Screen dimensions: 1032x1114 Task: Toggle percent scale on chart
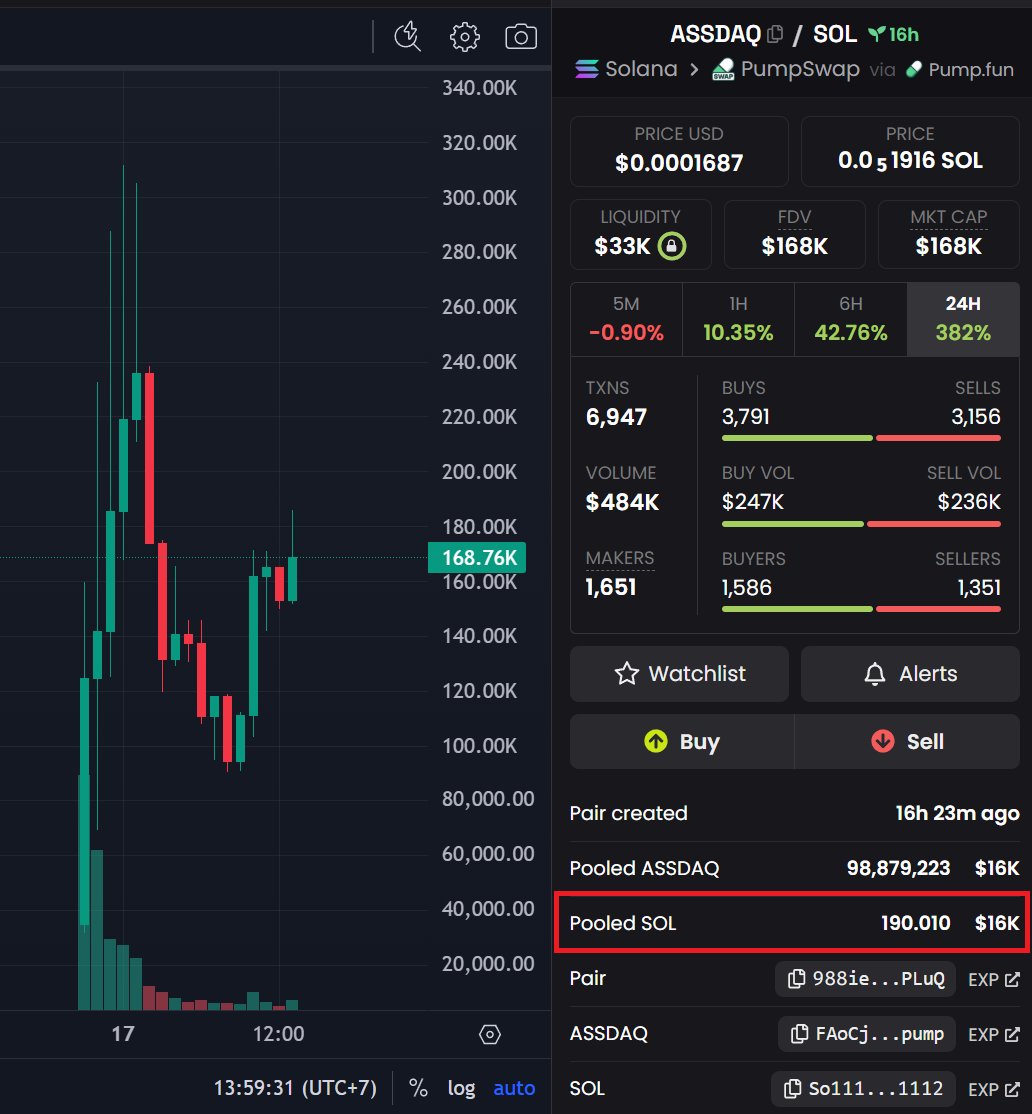click(418, 1088)
